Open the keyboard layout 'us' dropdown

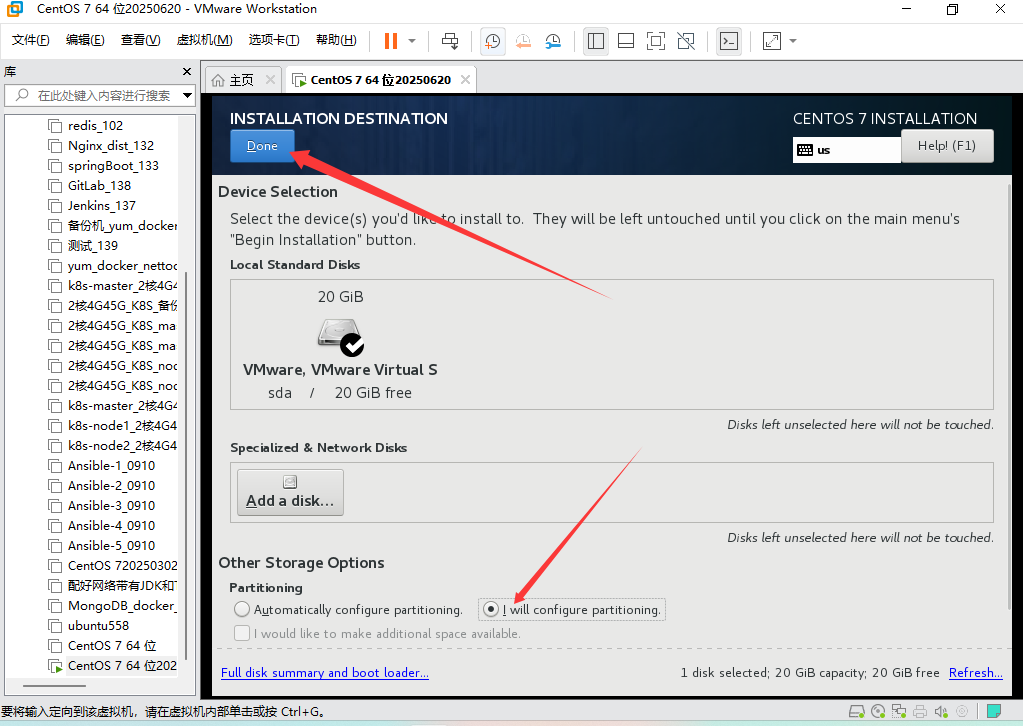846,149
